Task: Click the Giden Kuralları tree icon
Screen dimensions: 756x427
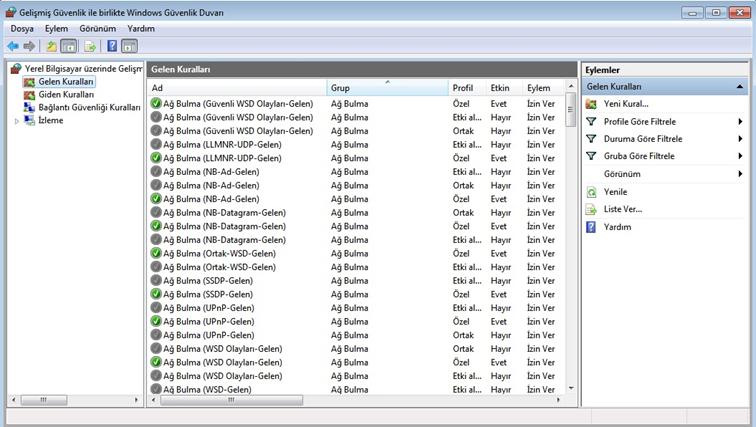Action: coord(29,95)
